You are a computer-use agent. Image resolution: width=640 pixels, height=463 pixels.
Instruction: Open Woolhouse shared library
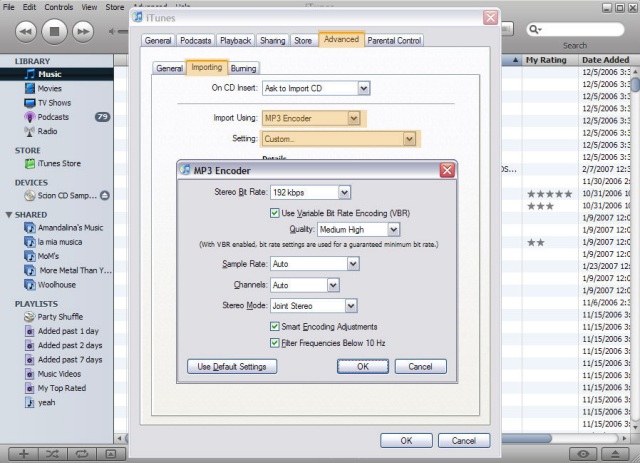coord(57,285)
